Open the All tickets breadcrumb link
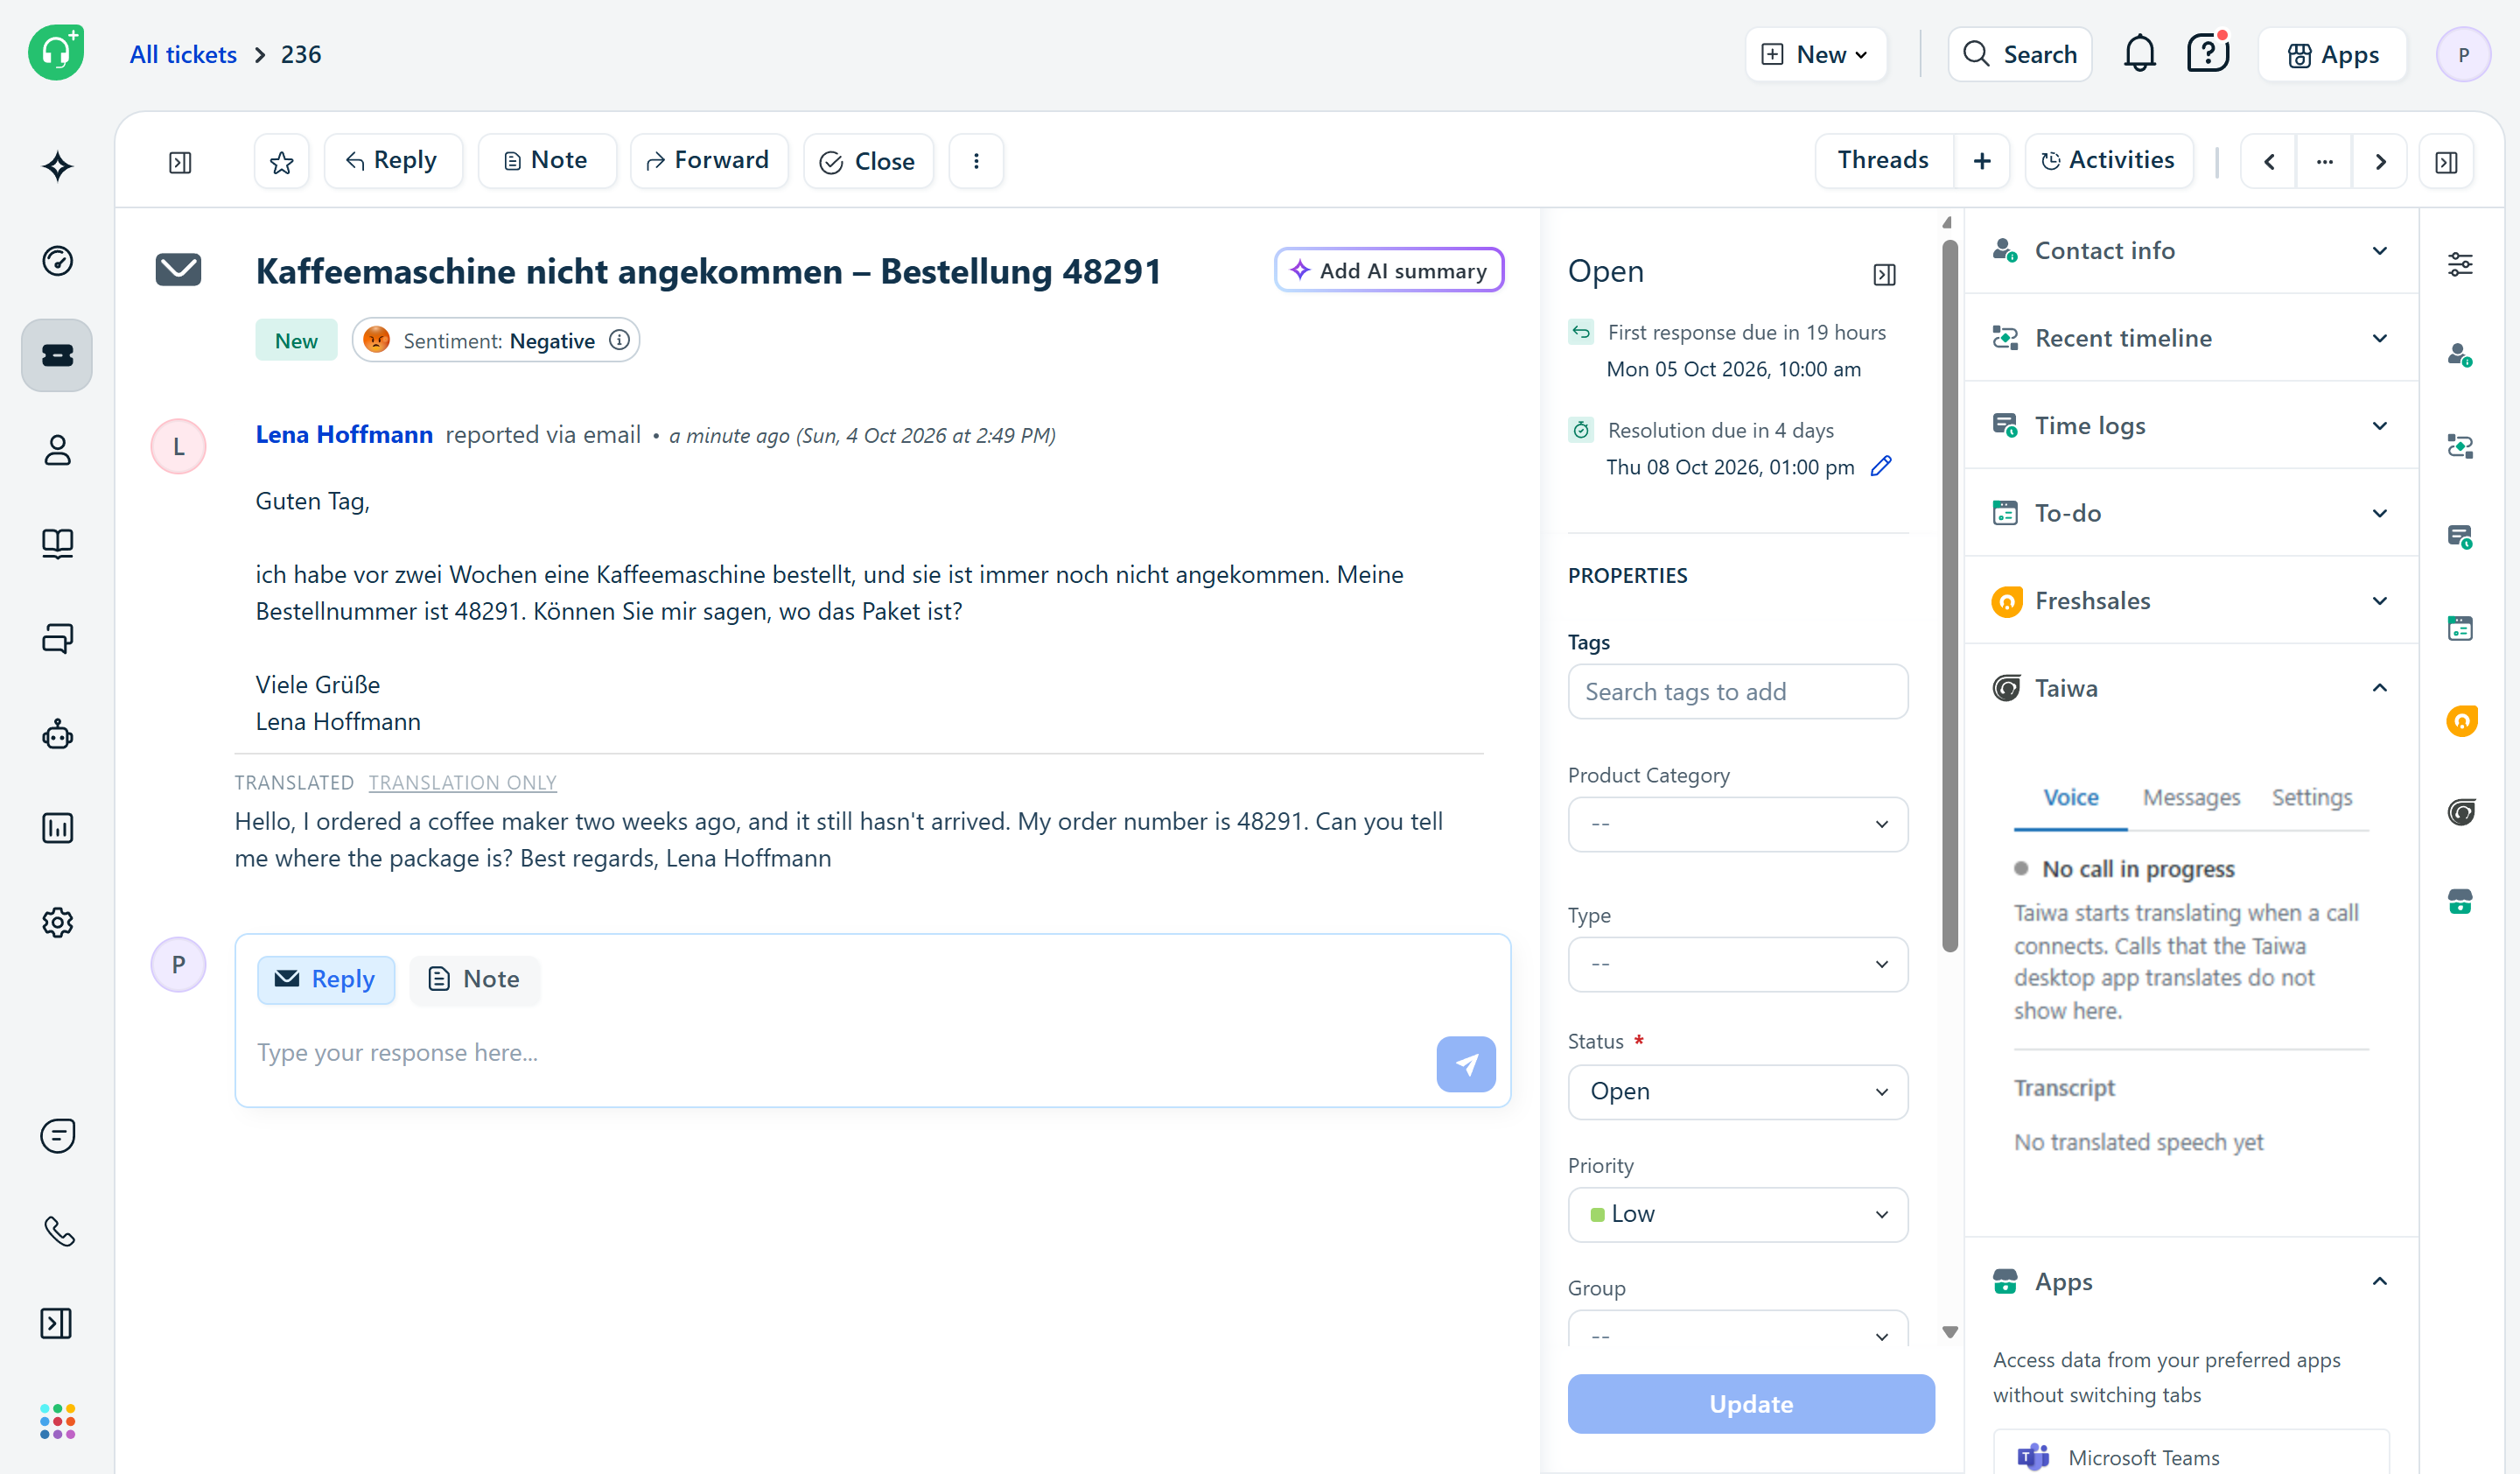The height and width of the screenshot is (1474, 2520). [x=183, y=54]
